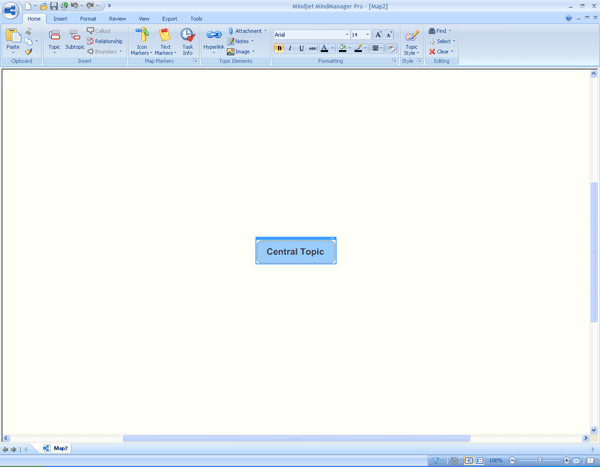Switch to map view in status bar

pyautogui.click(x=469, y=460)
